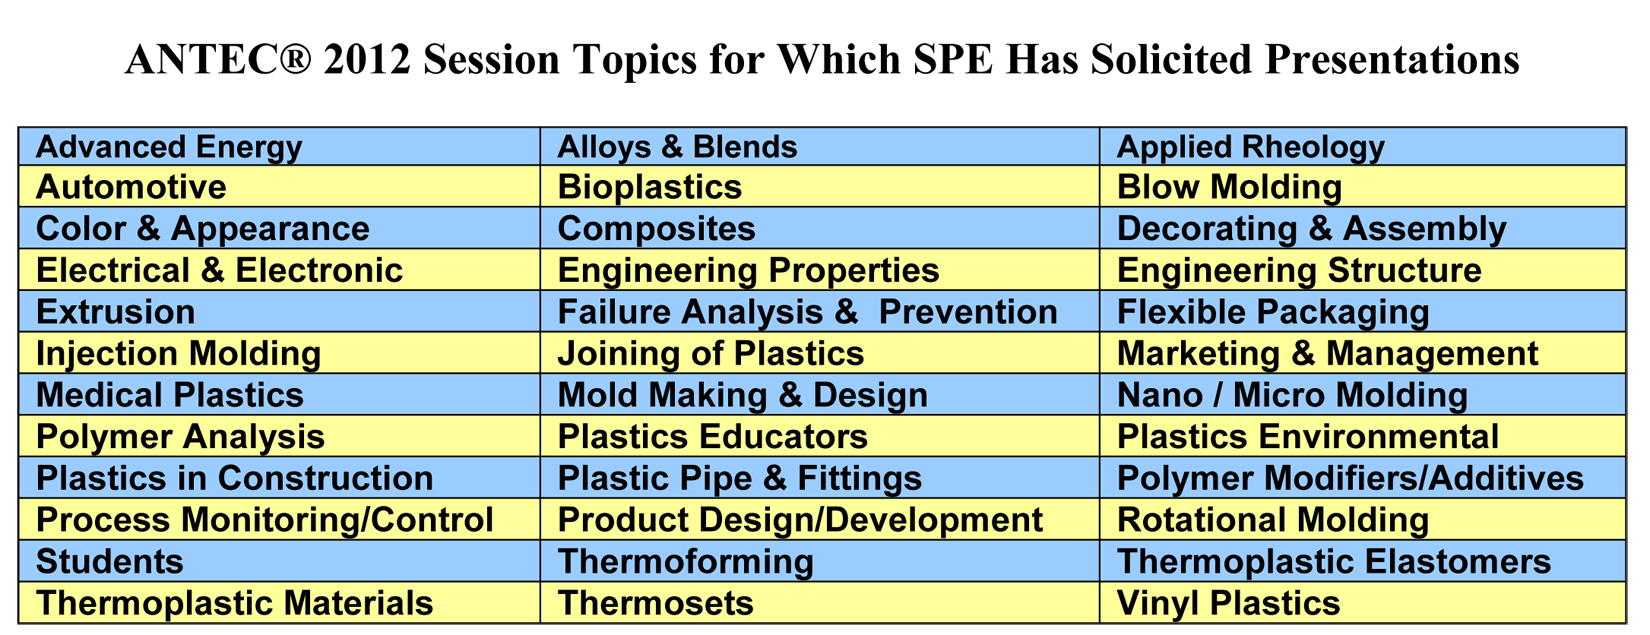Image resolution: width=1650 pixels, height=635 pixels.
Task: Click Failure Analysis & Prevention cell
Action: click(x=820, y=312)
